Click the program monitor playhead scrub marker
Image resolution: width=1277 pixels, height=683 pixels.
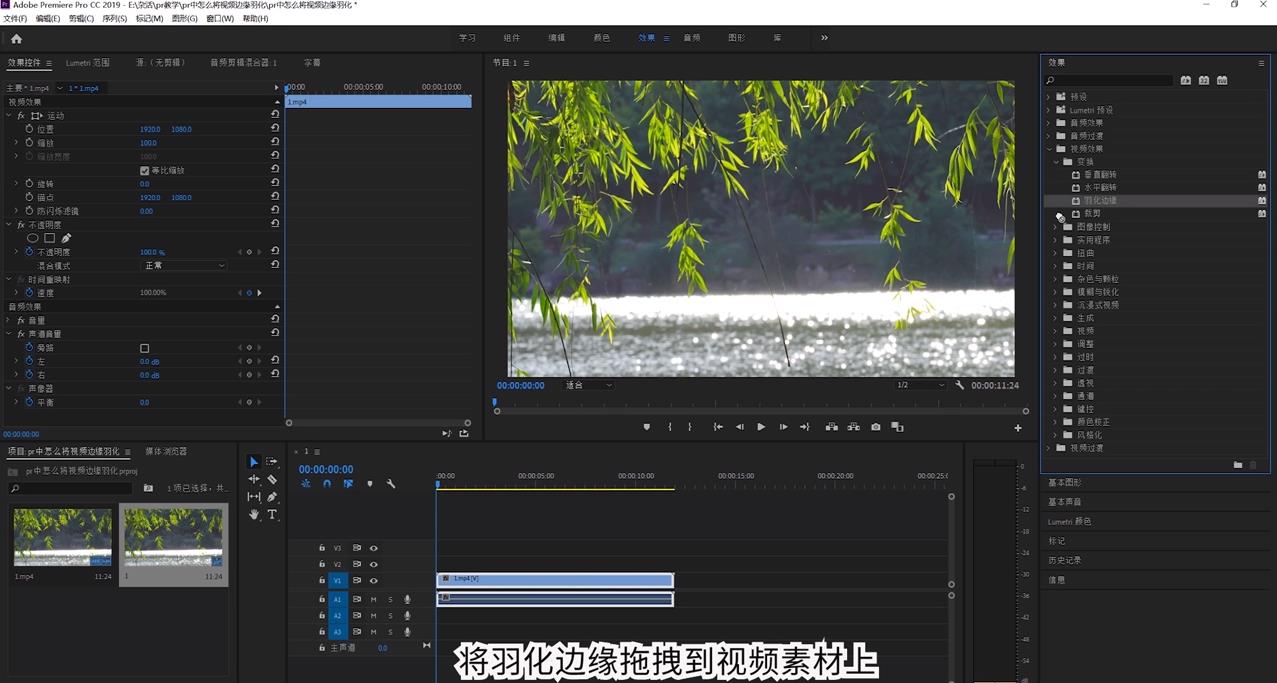[x=494, y=402]
